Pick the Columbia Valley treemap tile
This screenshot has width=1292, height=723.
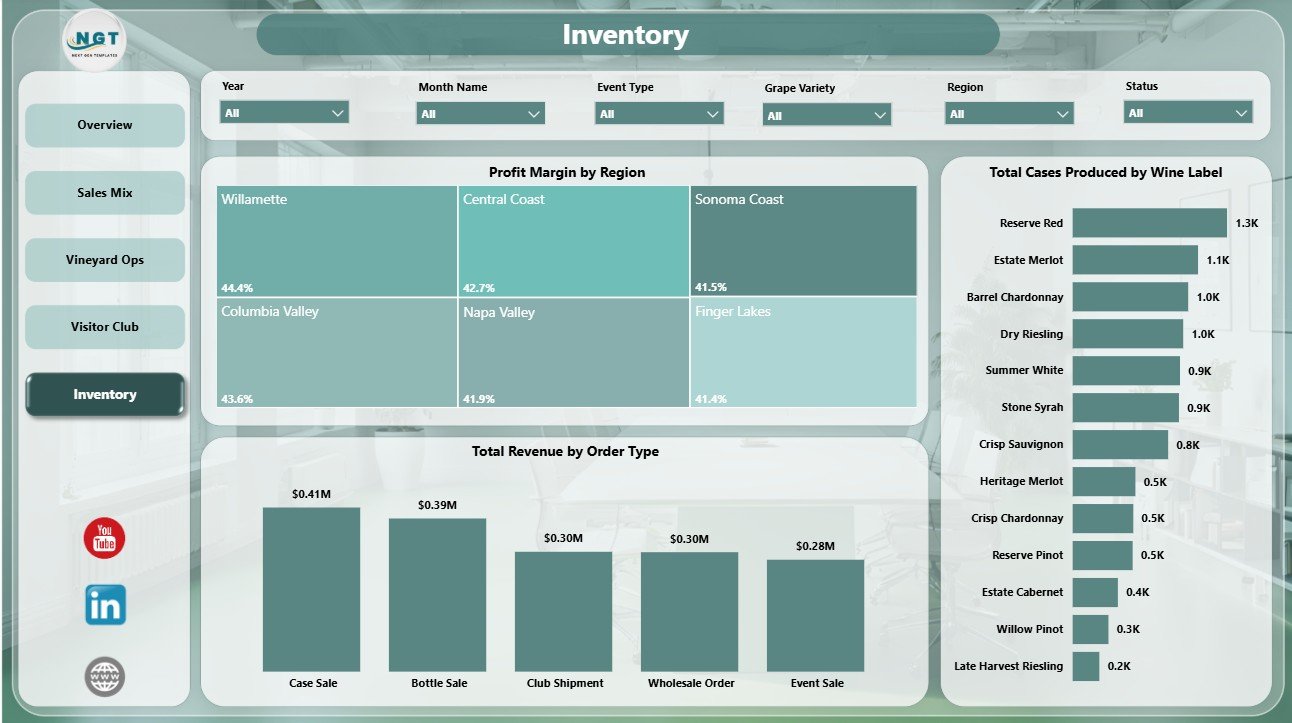pos(337,352)
